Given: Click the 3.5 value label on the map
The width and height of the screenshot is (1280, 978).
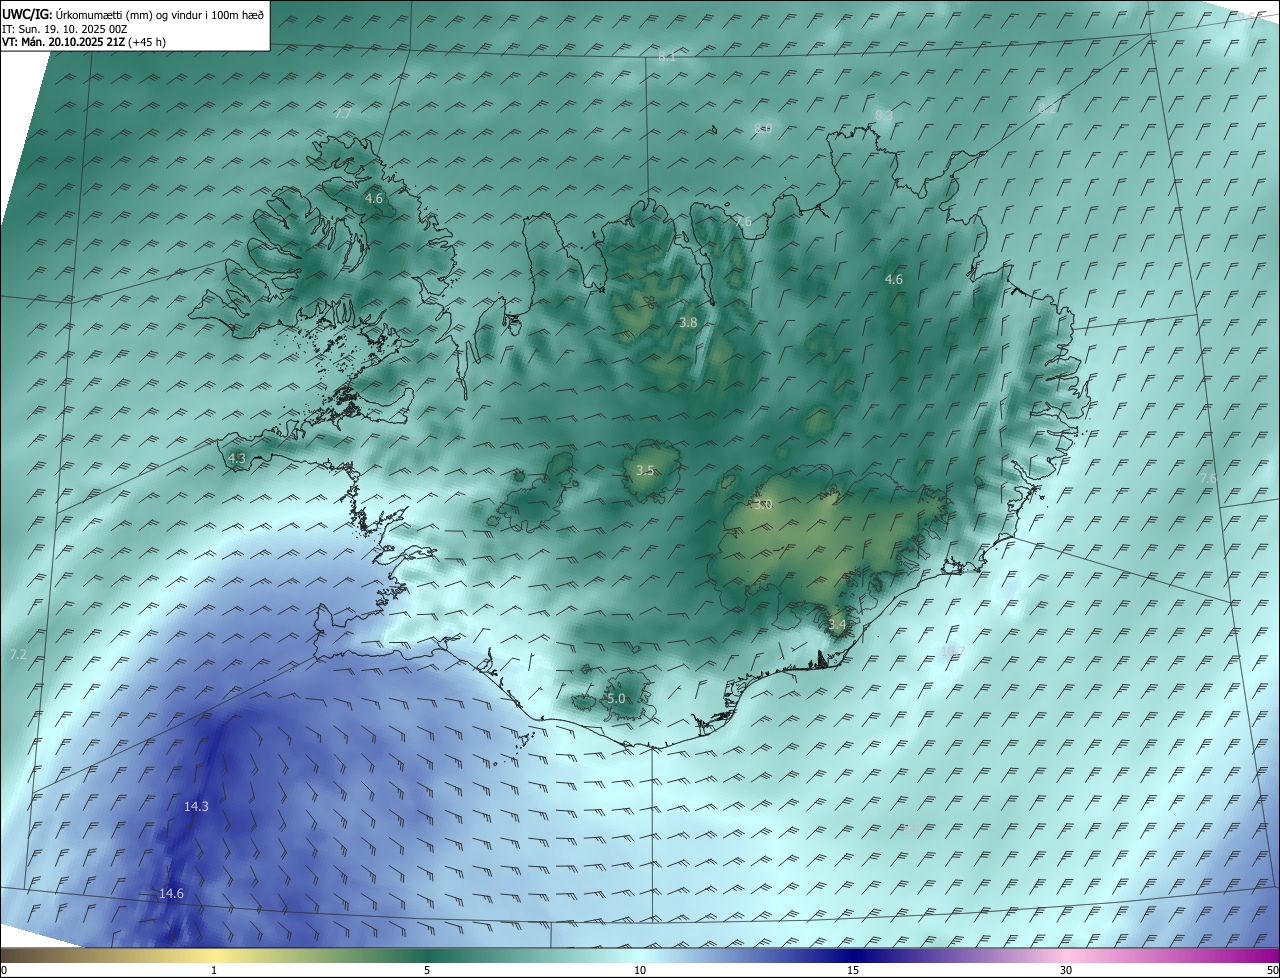Looking at the screenshot, I should [x=645, y=470].
